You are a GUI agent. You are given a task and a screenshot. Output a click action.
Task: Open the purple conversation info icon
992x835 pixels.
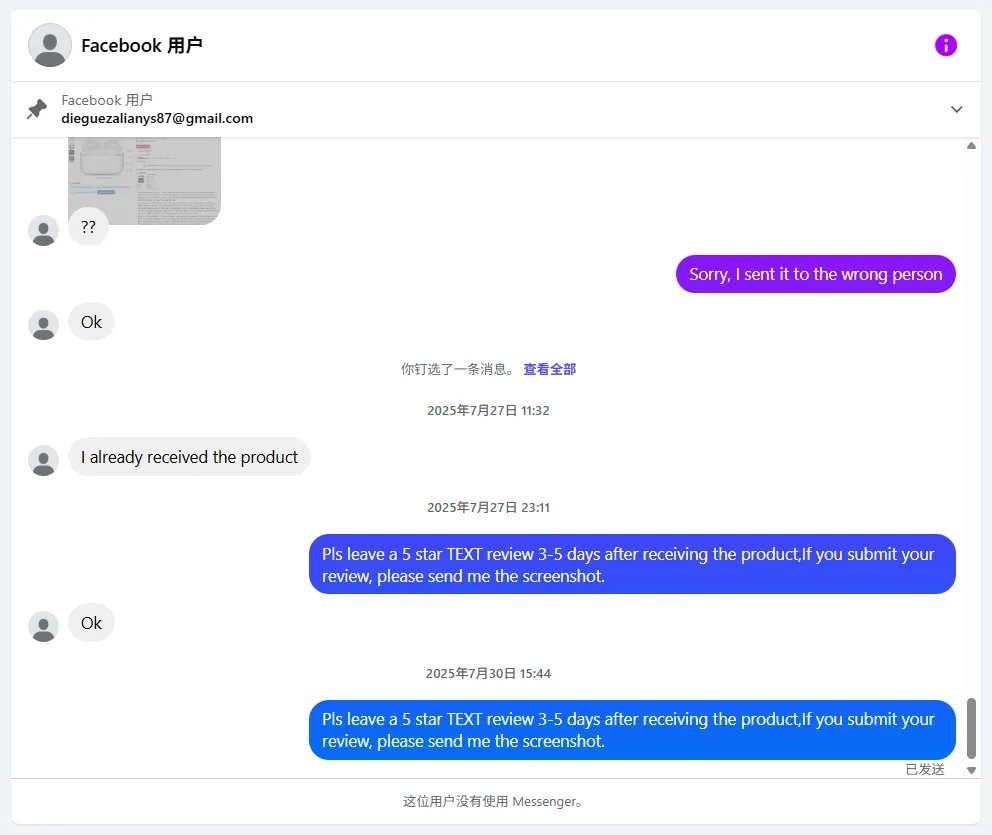(945, 45)
